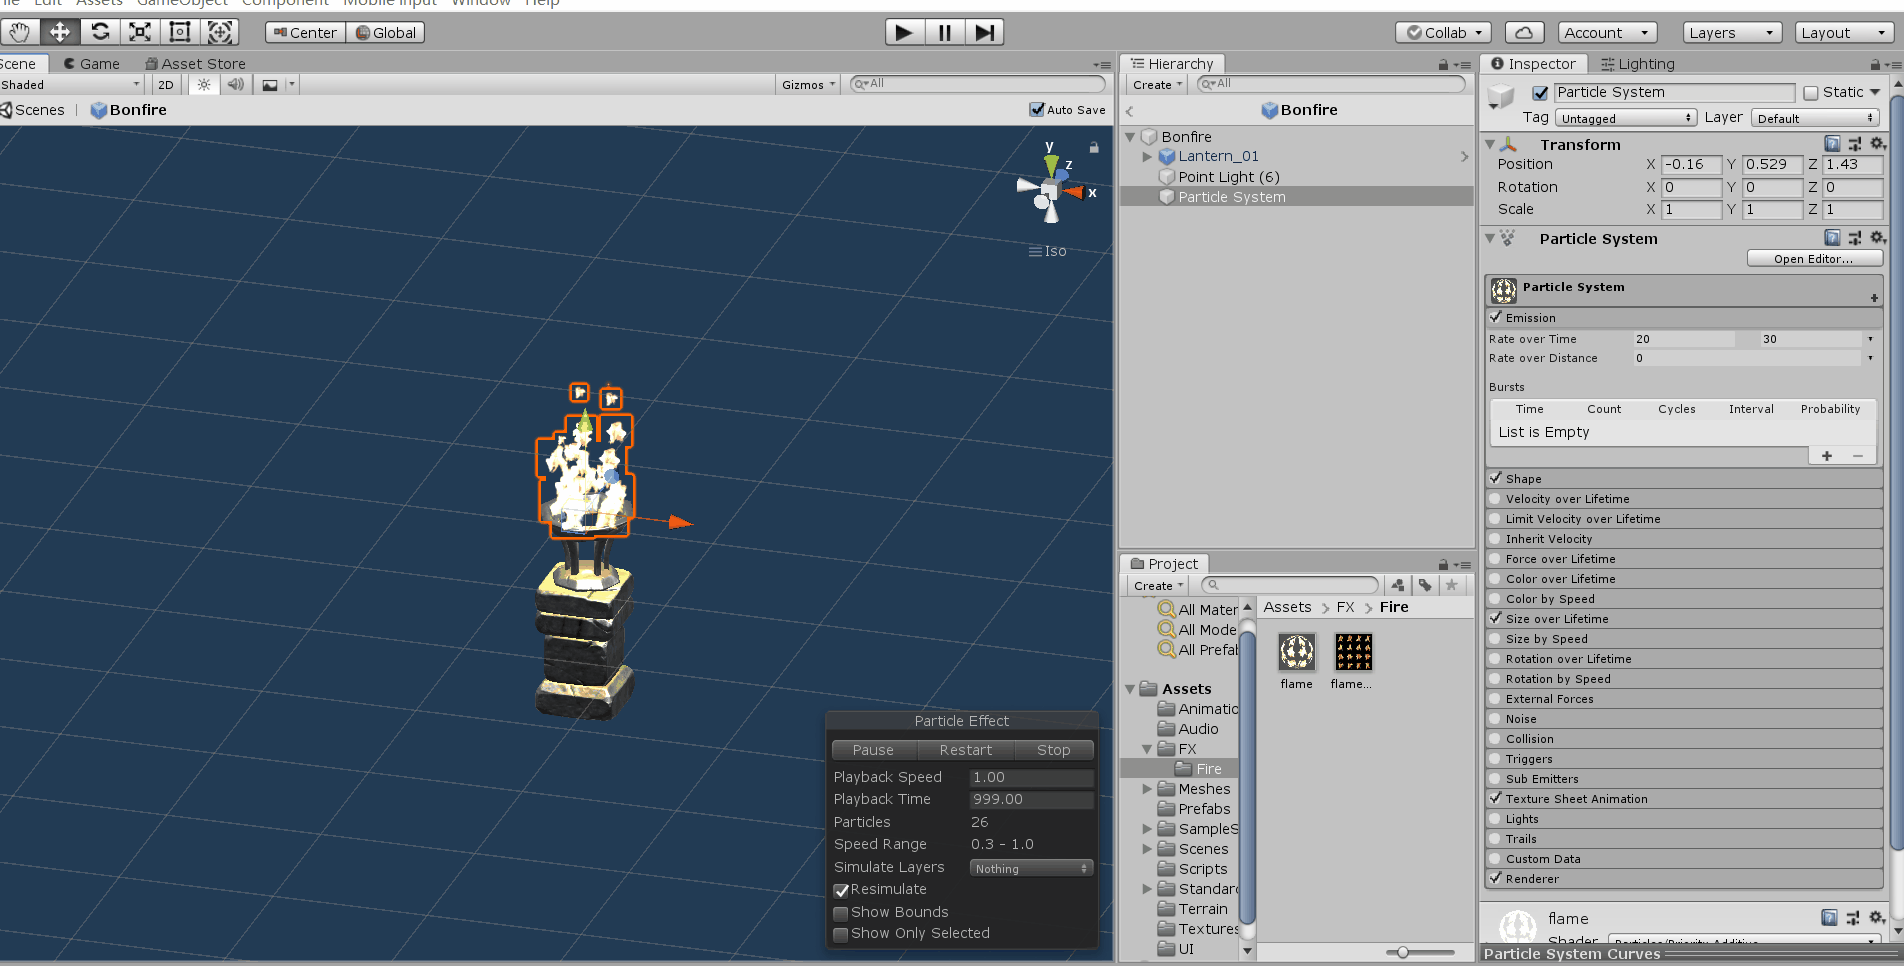Open the Shaded draw mode dropdown
Image resolution: width=1904 pixels, height=966 pixels.
(70, 84)
